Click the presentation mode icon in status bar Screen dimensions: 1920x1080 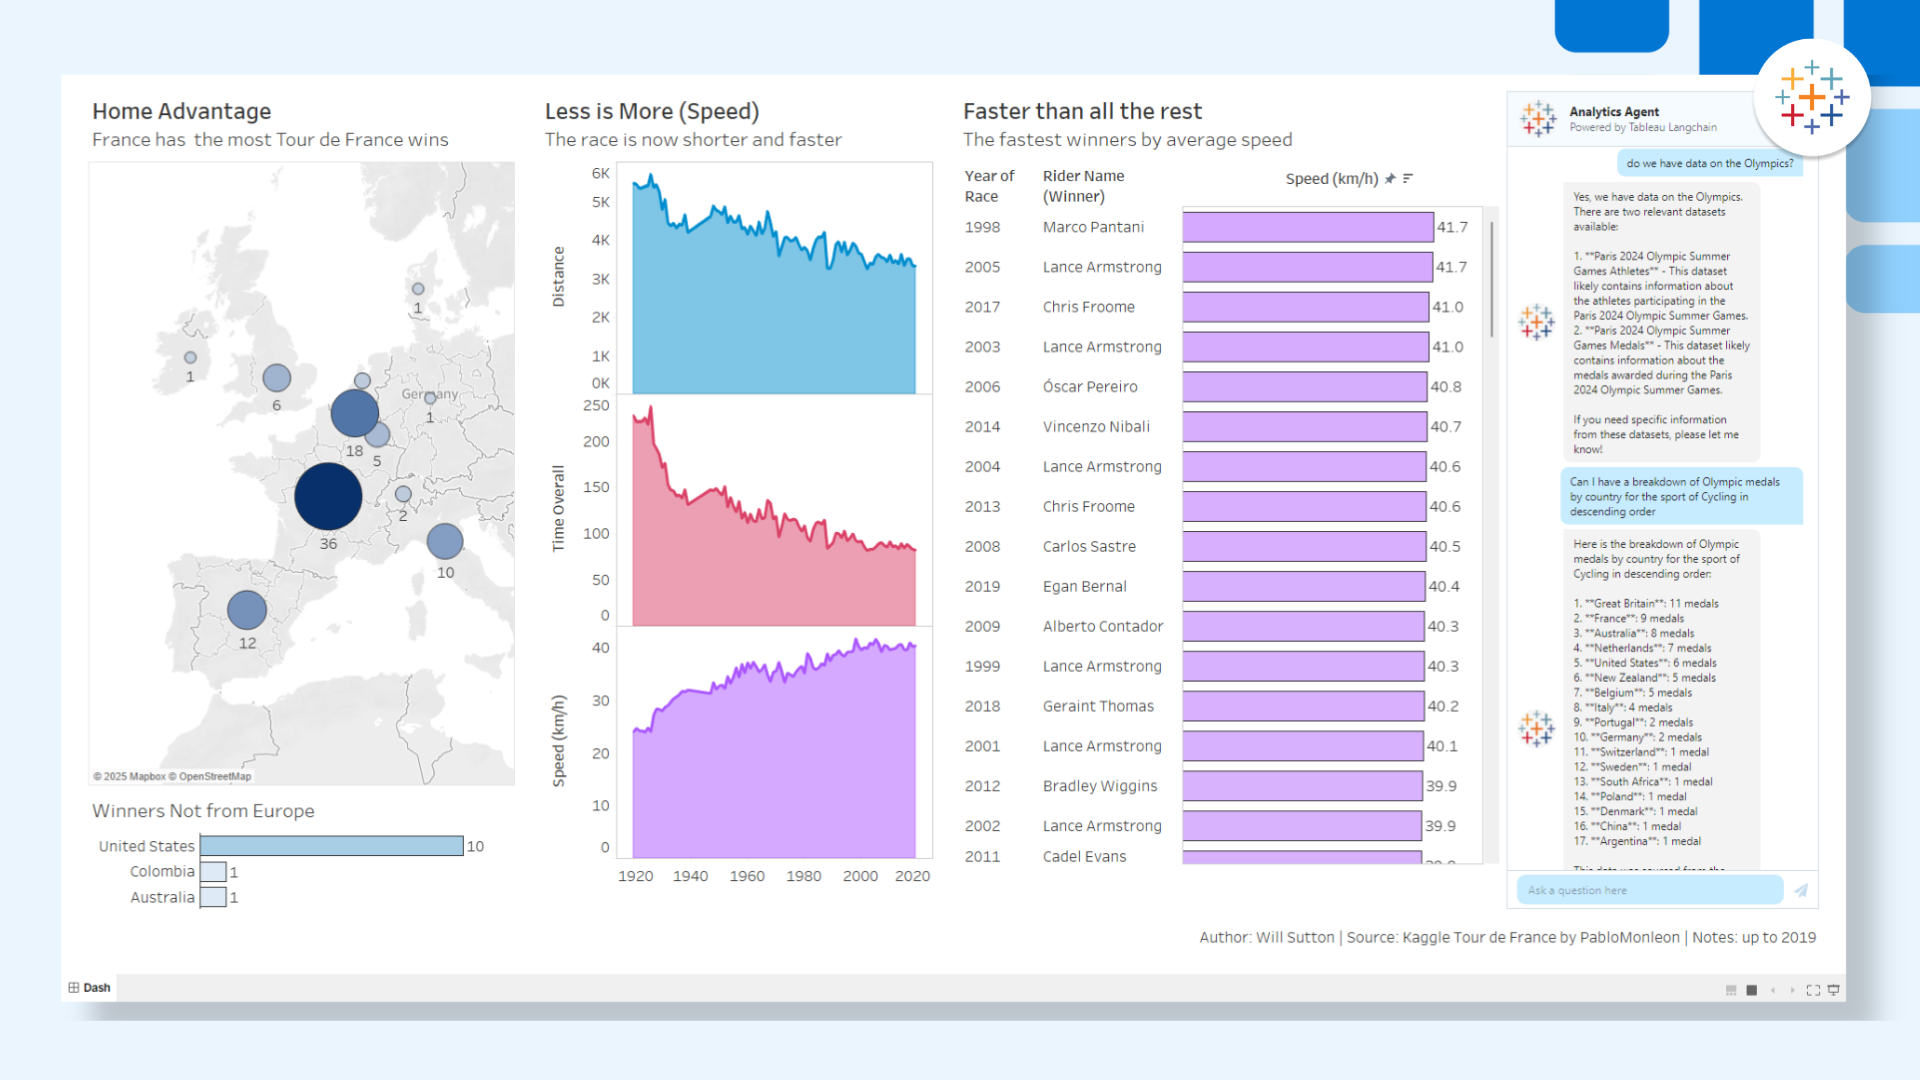(1834, 990)
